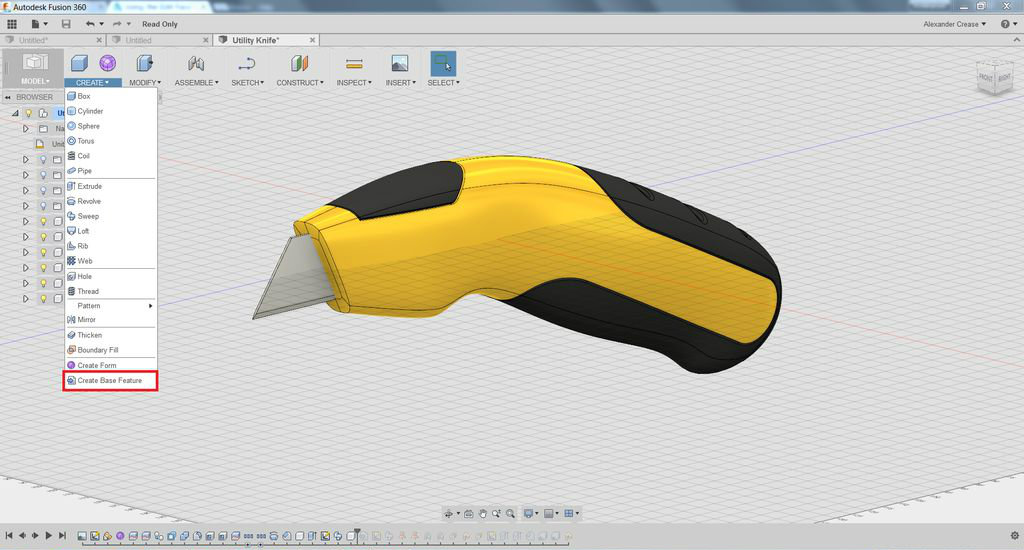This screenshot has height=550, width=1024.
Task: Click Play on the timeline
Action: 48,536
